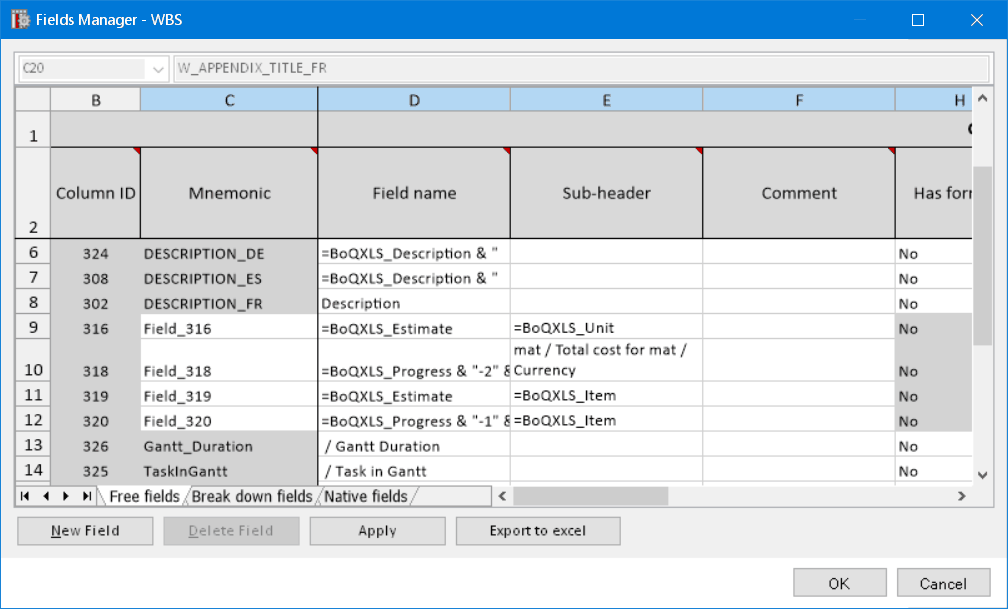Open the Native fields tab

366,496
